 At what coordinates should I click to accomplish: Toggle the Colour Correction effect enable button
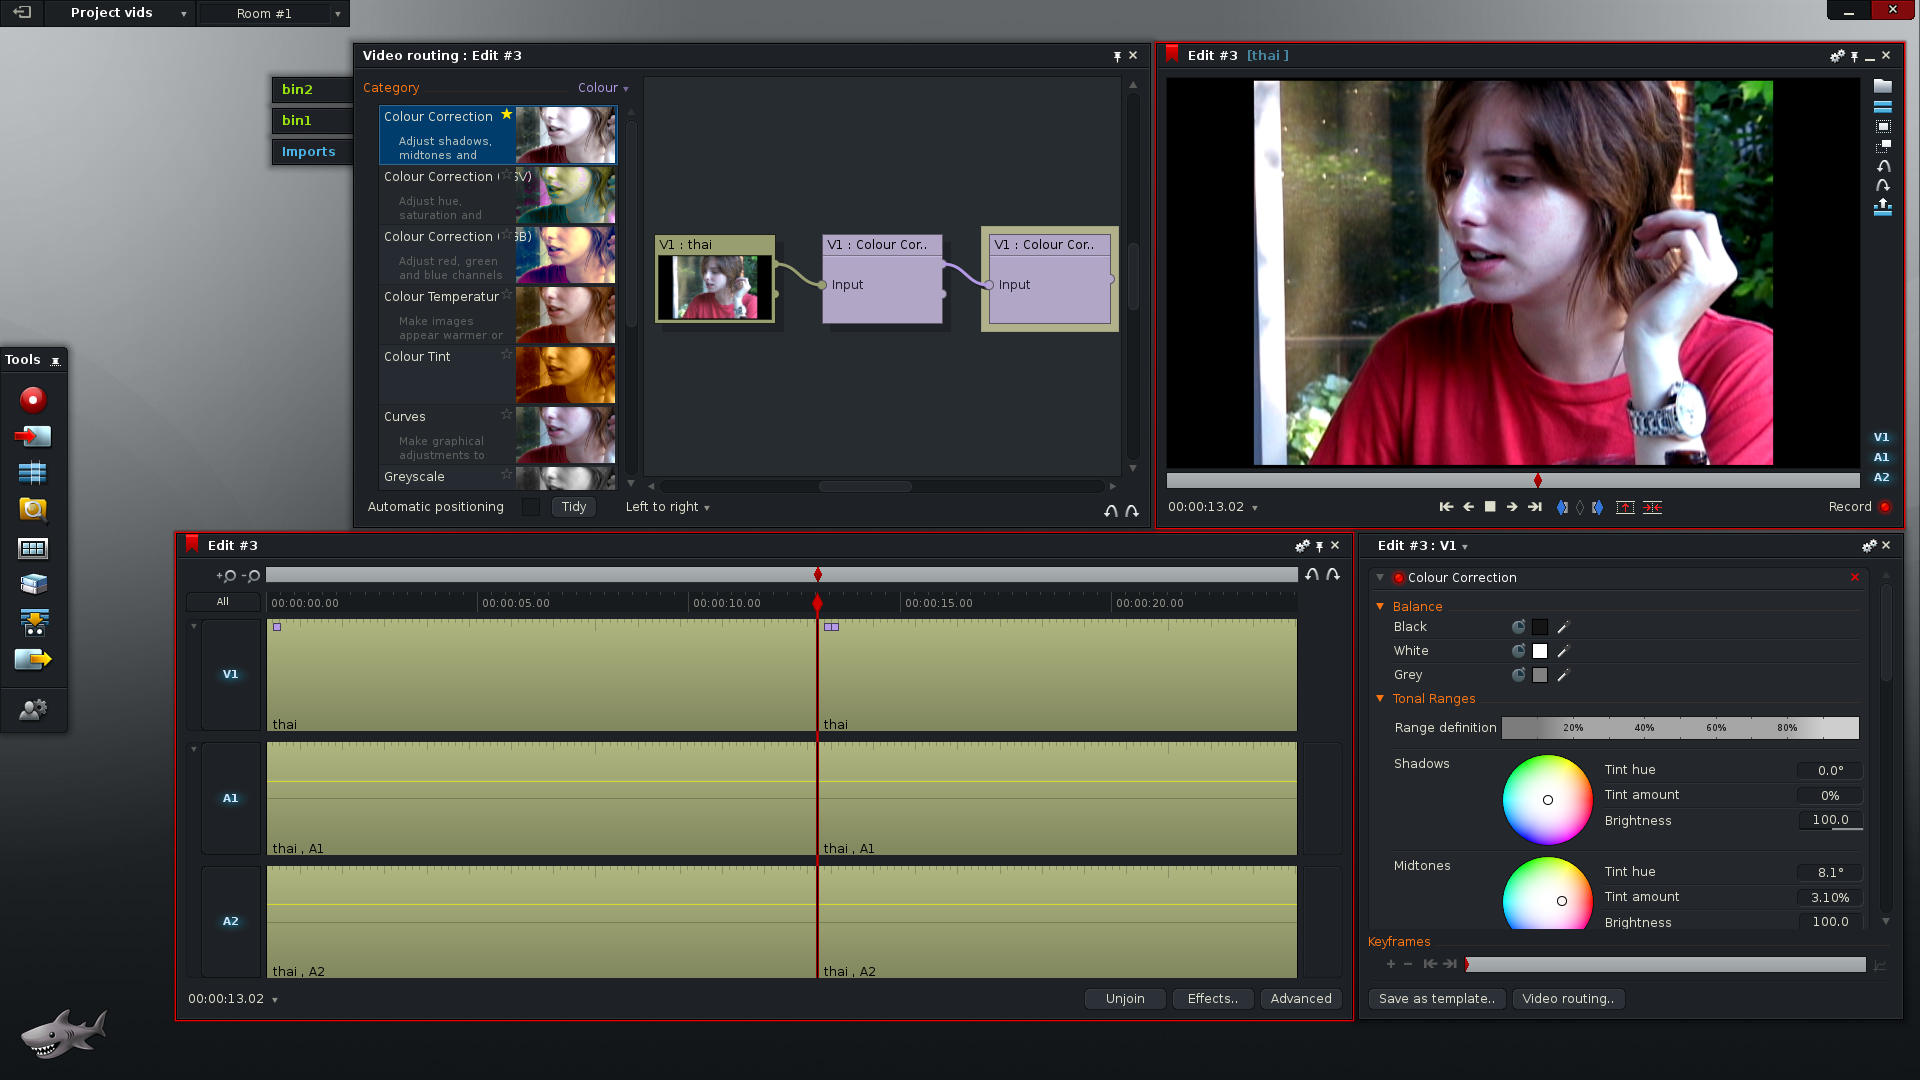[x=1399, y=578]
